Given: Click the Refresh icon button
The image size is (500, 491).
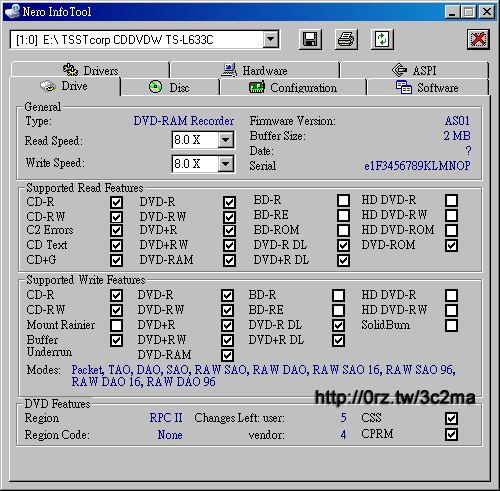Looking at the screenshot, I should (382, 40).
